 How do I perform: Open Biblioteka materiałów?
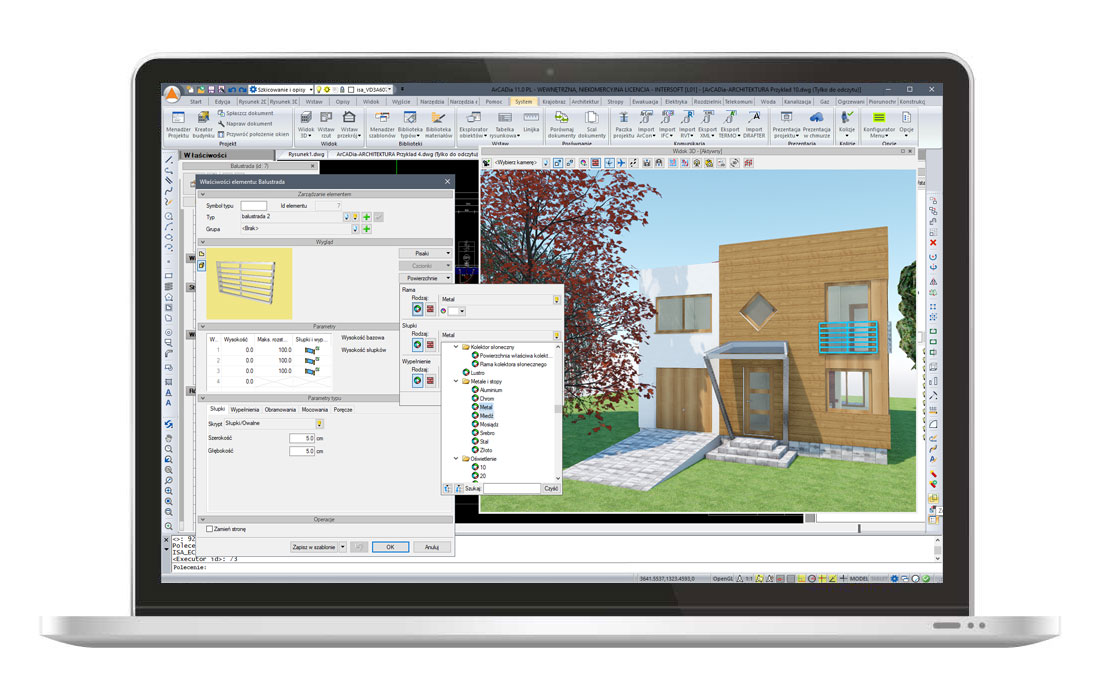[438, 123]
